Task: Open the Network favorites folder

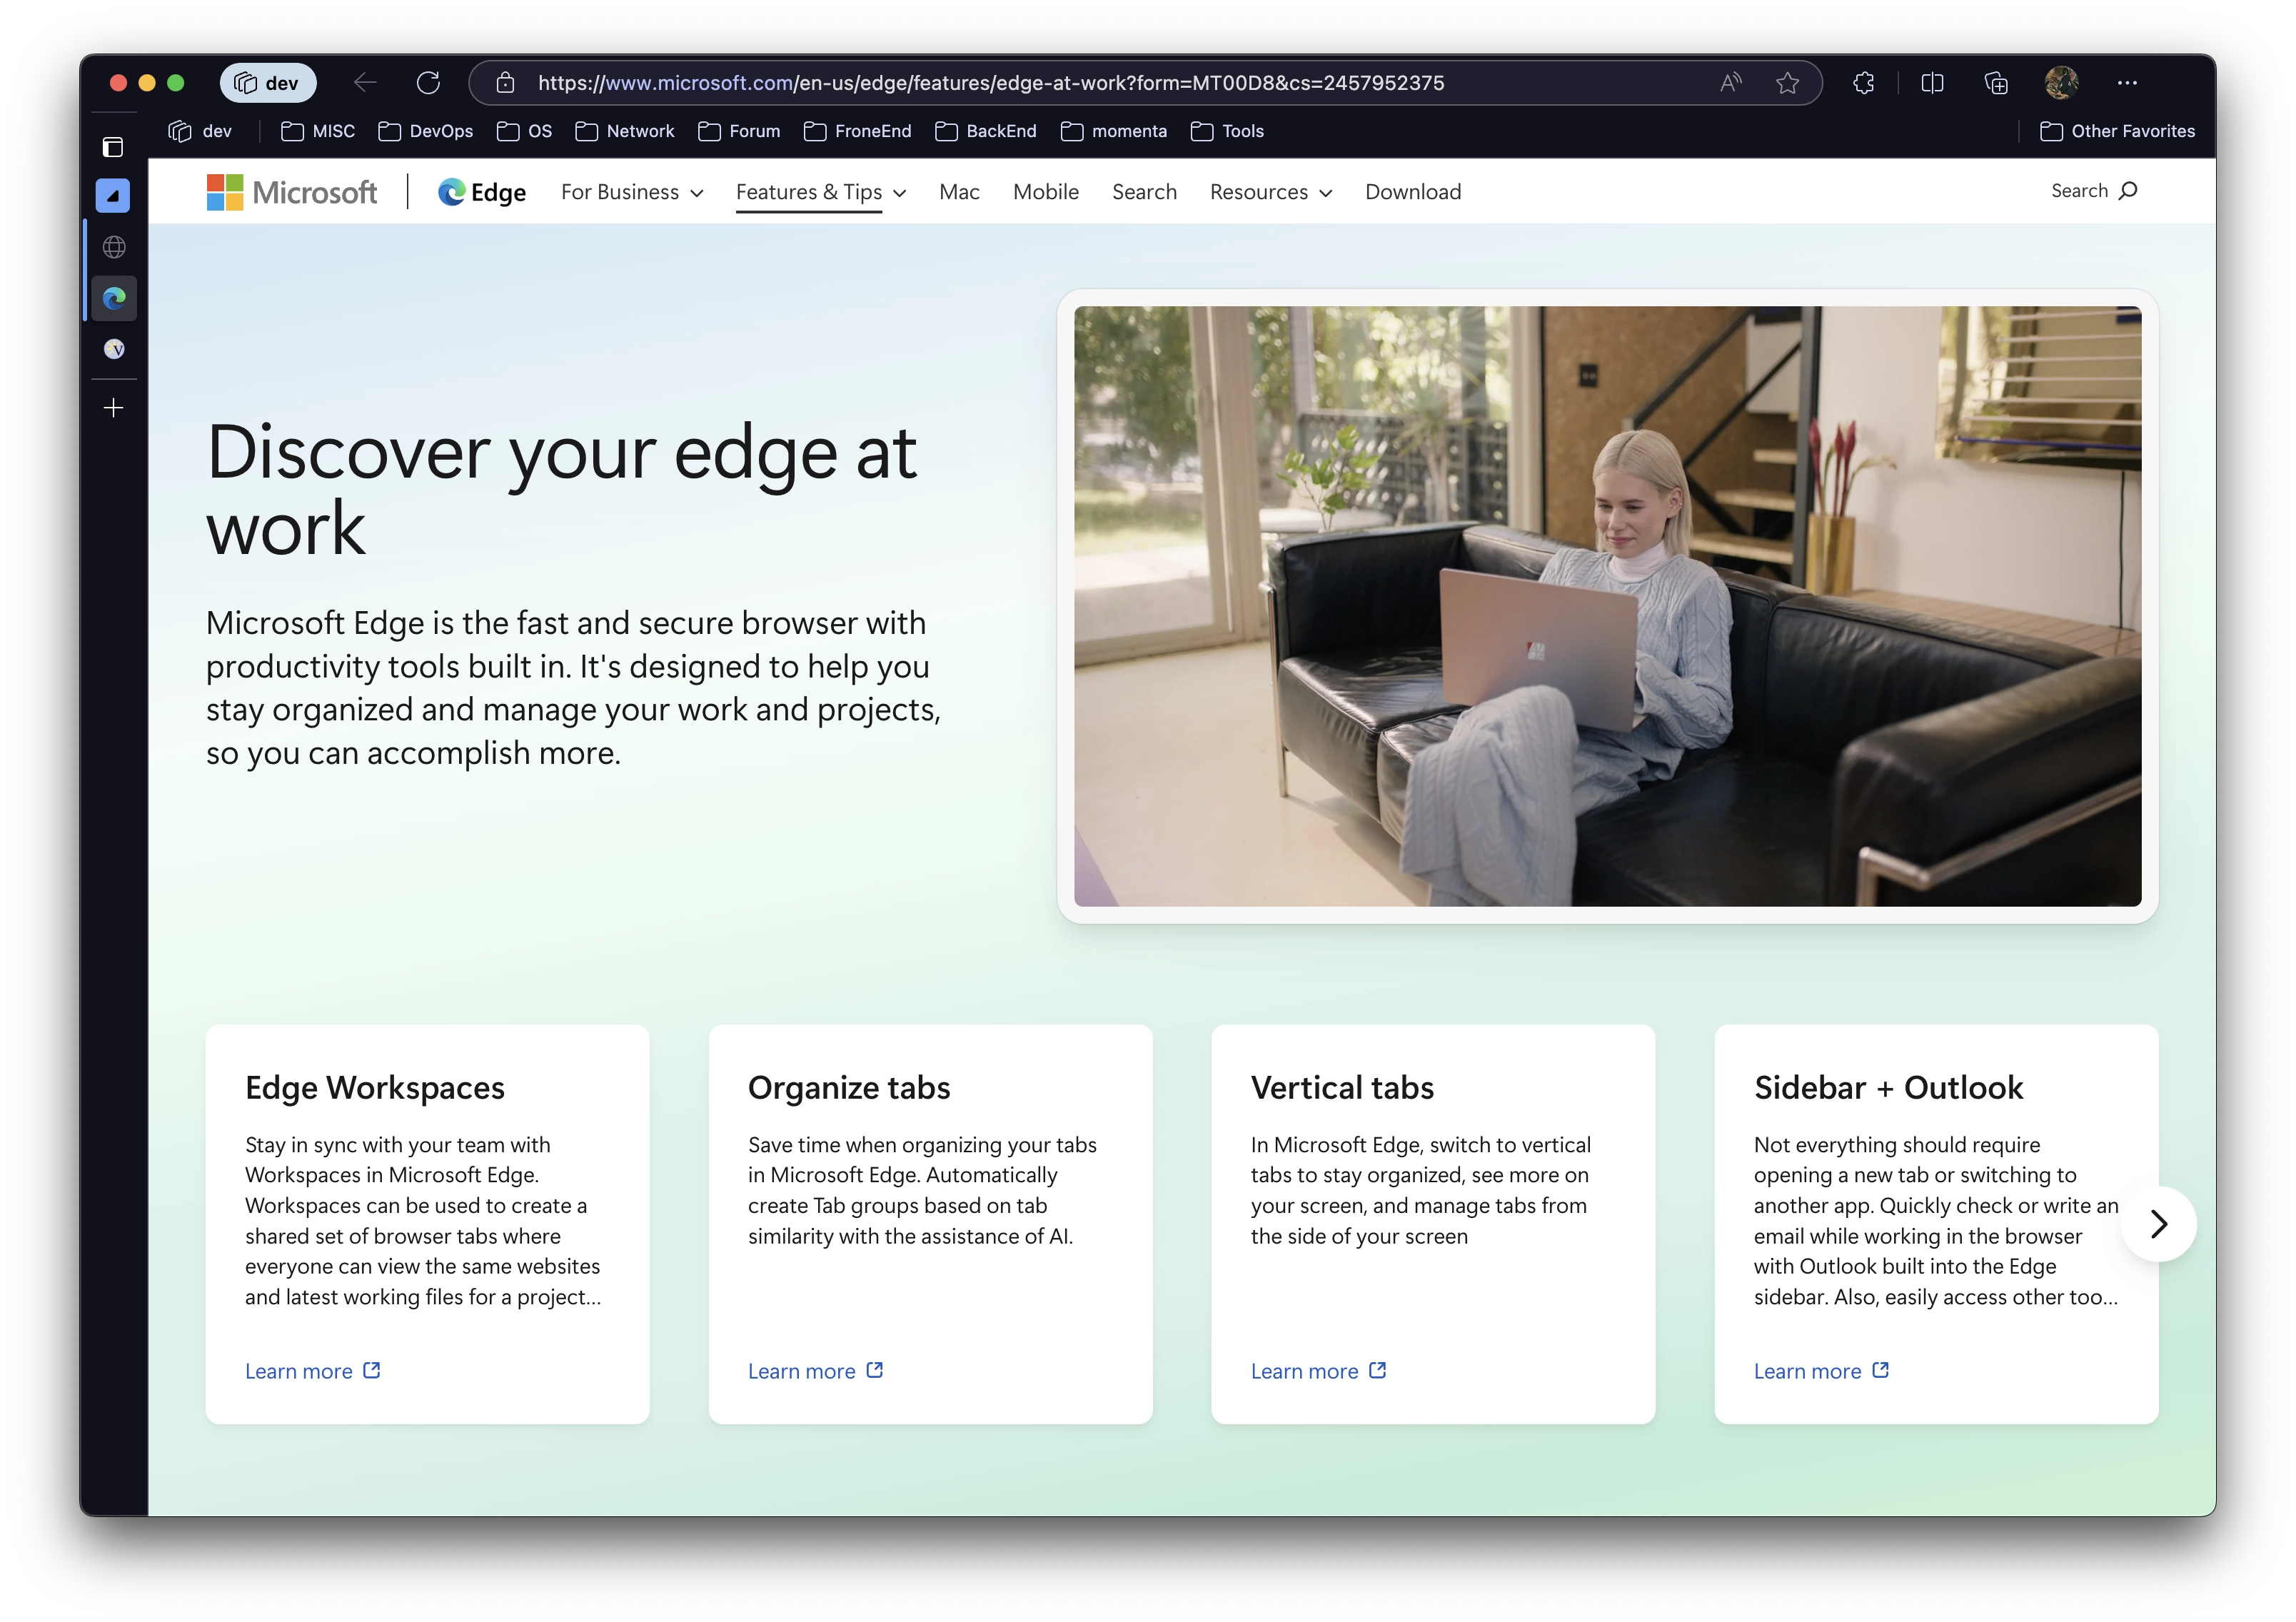Action: [625, 131]
